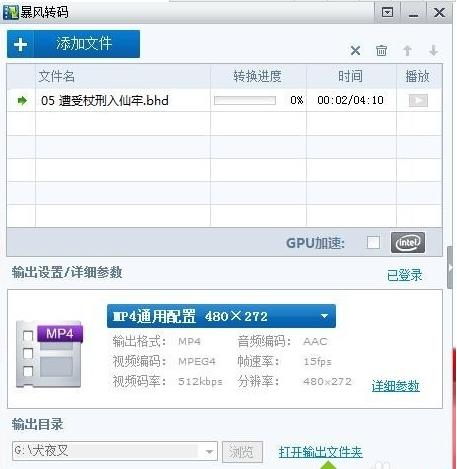Click the side panel collapse handle
Viewport: 457px width, 469px height.
pos(451,267)
